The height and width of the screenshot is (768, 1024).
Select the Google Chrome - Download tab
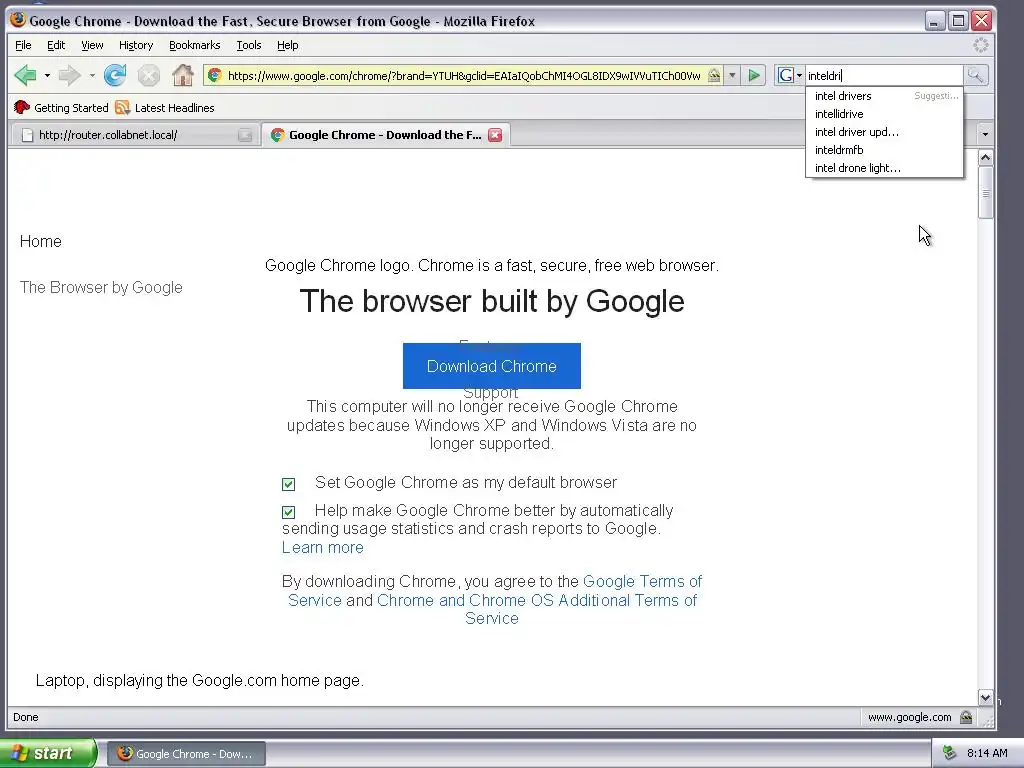(386, 135)
